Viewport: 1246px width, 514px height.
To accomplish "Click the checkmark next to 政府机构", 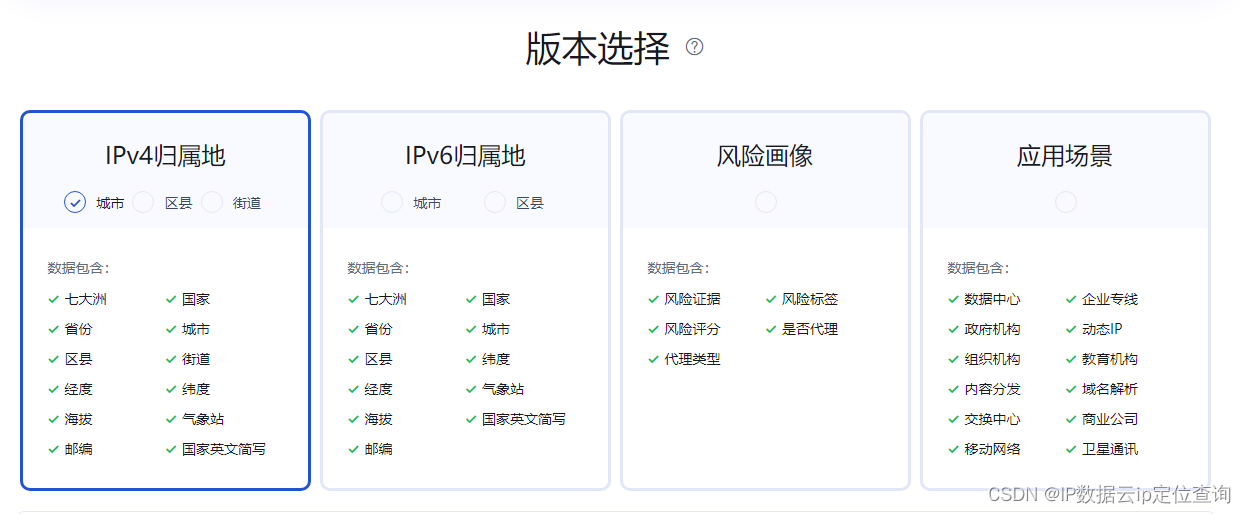I will click(x=954, y=329).
